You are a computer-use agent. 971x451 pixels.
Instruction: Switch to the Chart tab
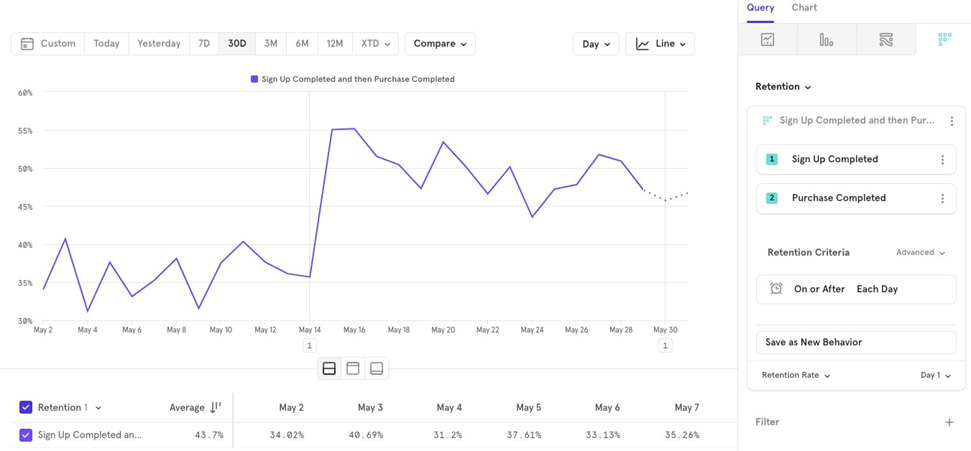click(804, 8)
